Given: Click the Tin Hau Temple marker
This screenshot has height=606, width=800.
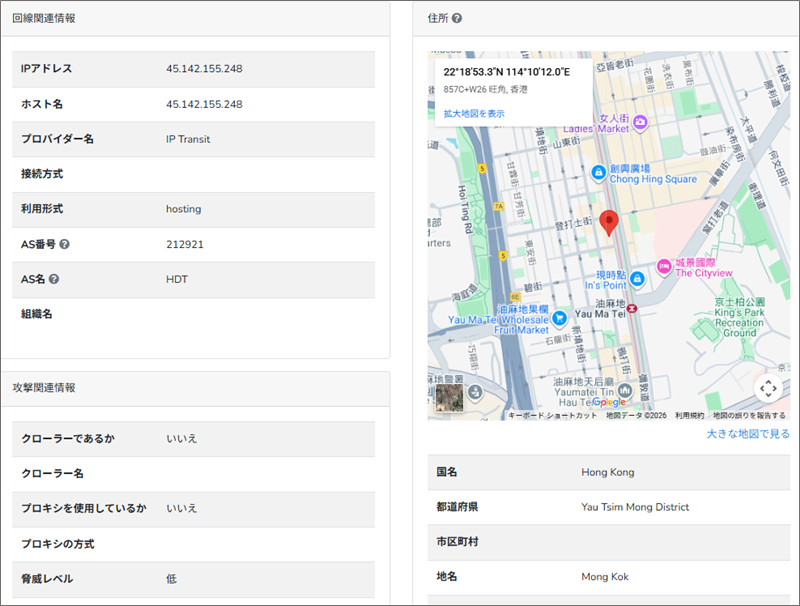Looking at the screenshot, I should pyautogui.click(x=625, y=389).
